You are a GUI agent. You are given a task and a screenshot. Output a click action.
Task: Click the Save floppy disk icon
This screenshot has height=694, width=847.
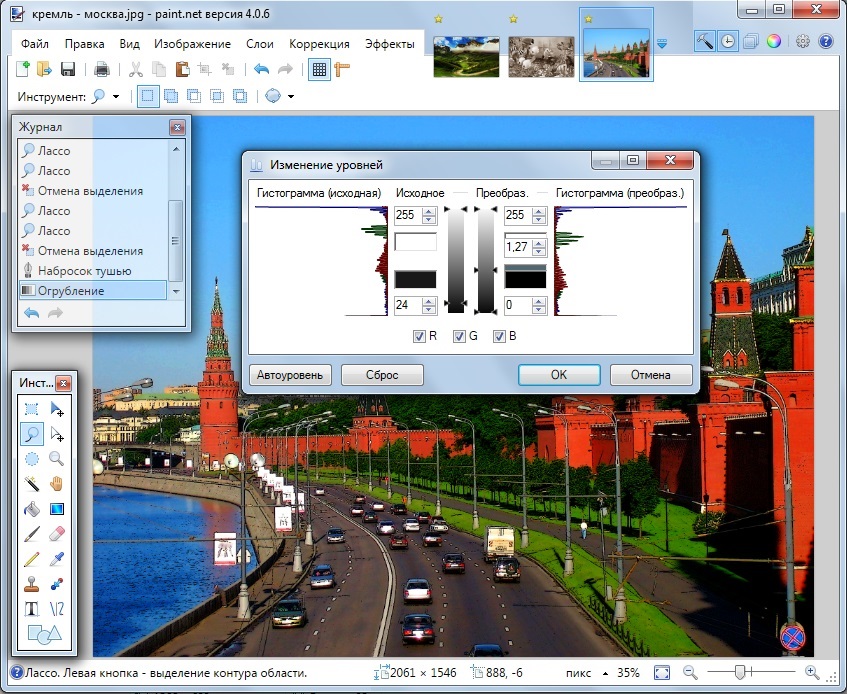(x=68, y=69)
